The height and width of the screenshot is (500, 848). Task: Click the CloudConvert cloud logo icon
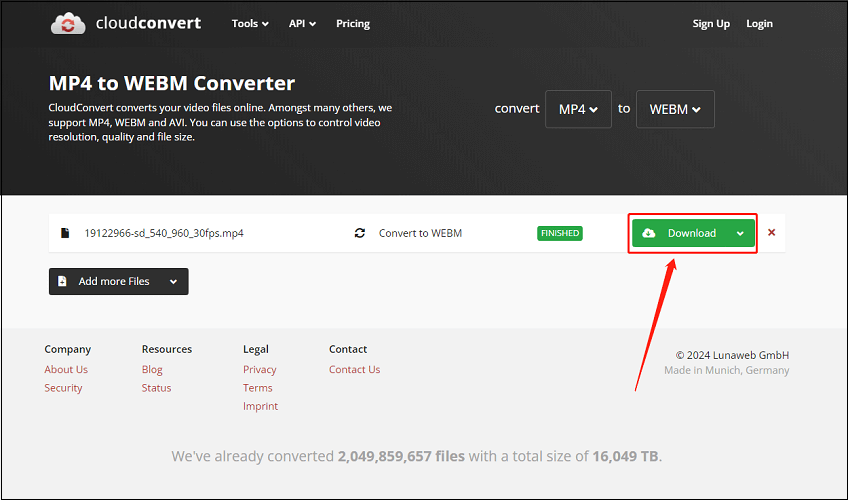(68, 23)
